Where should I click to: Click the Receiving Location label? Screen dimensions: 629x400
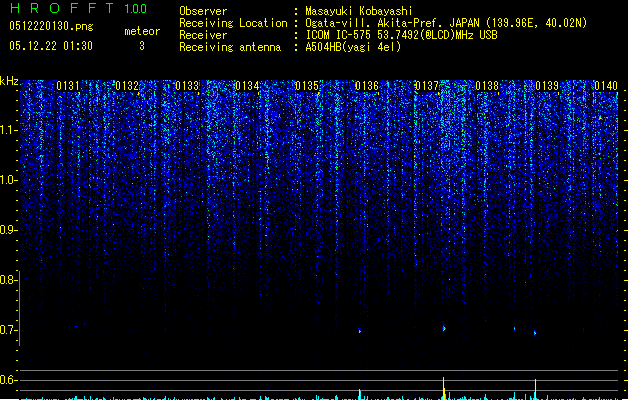233,23
